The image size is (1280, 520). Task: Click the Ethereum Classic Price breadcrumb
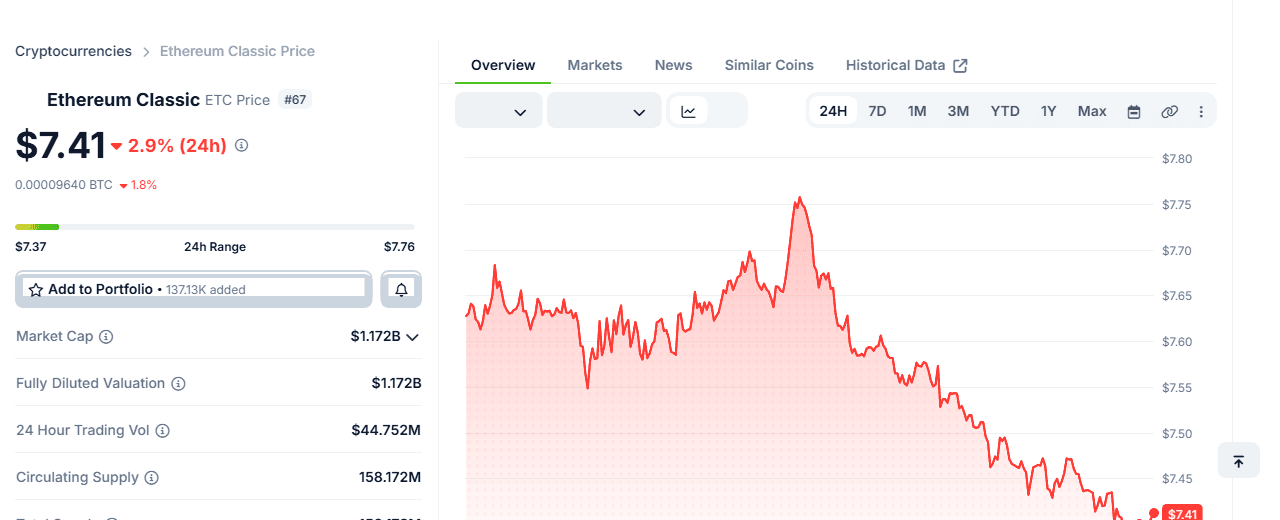[x=237, y=51]
